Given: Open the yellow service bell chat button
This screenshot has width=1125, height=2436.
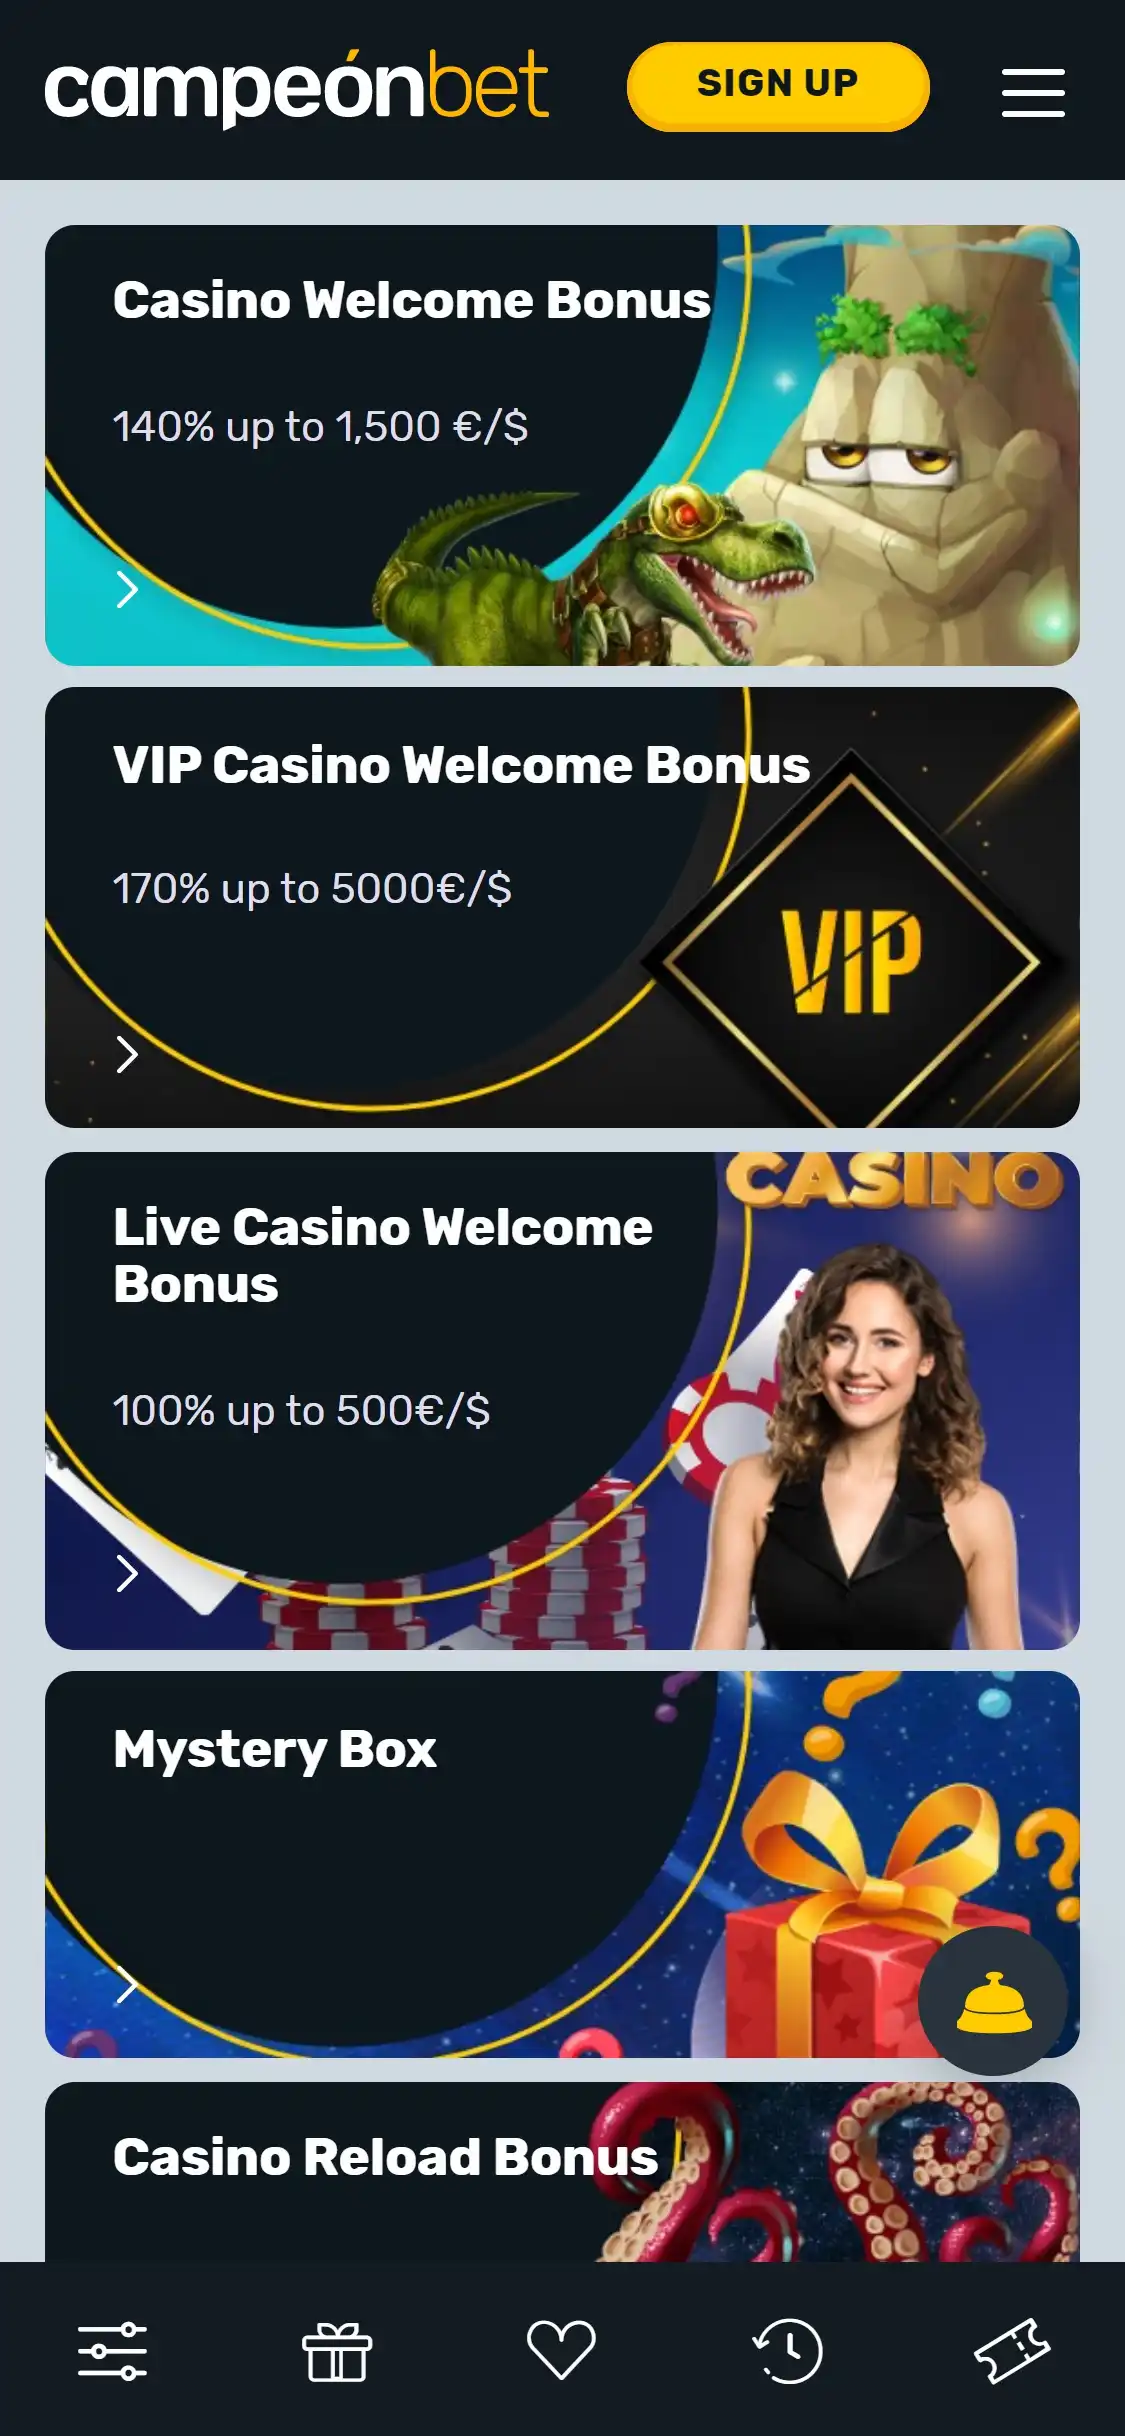Looking at the screenshot, I should (x=993, y=2001).
